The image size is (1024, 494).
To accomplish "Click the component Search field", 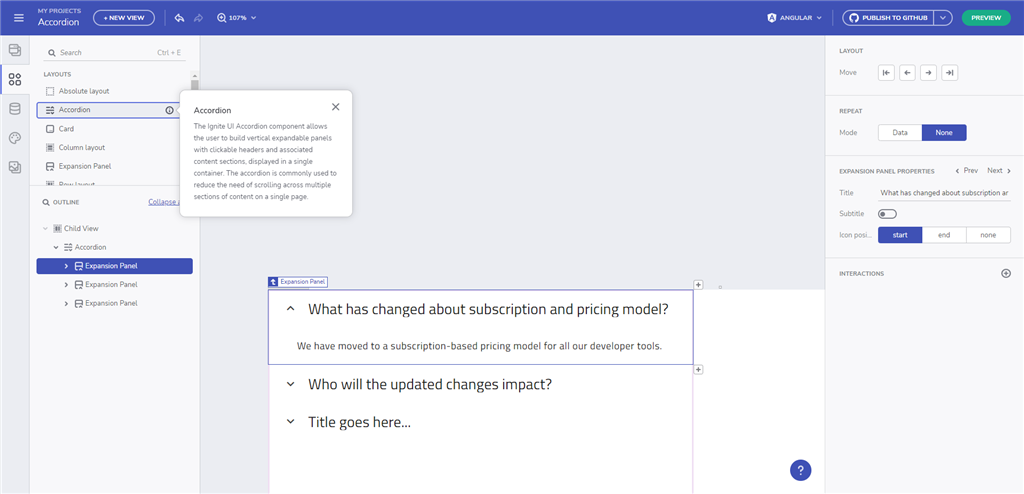I will click(114, 52).
